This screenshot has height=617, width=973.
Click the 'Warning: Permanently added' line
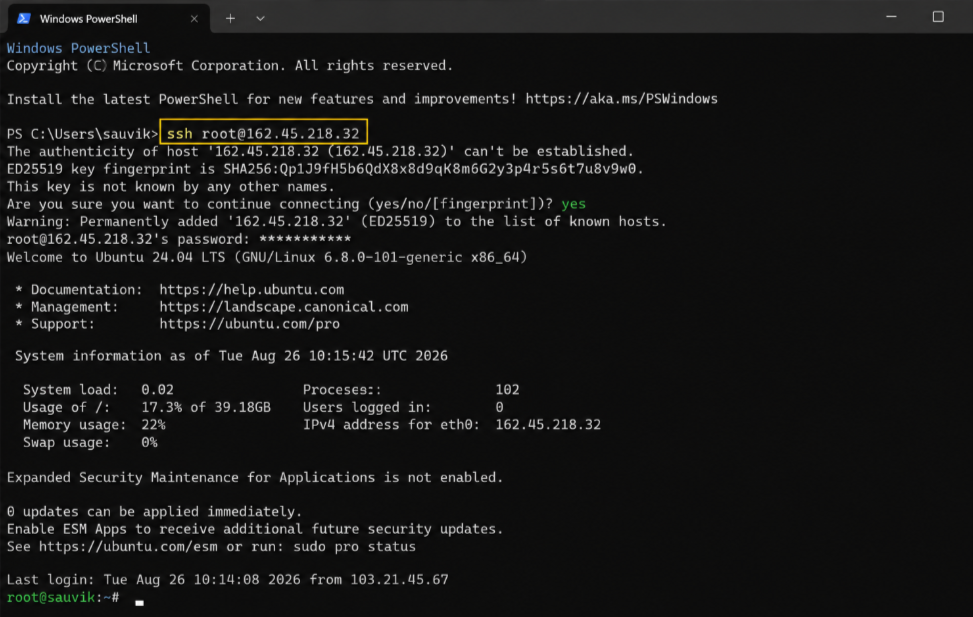point(336,222)
